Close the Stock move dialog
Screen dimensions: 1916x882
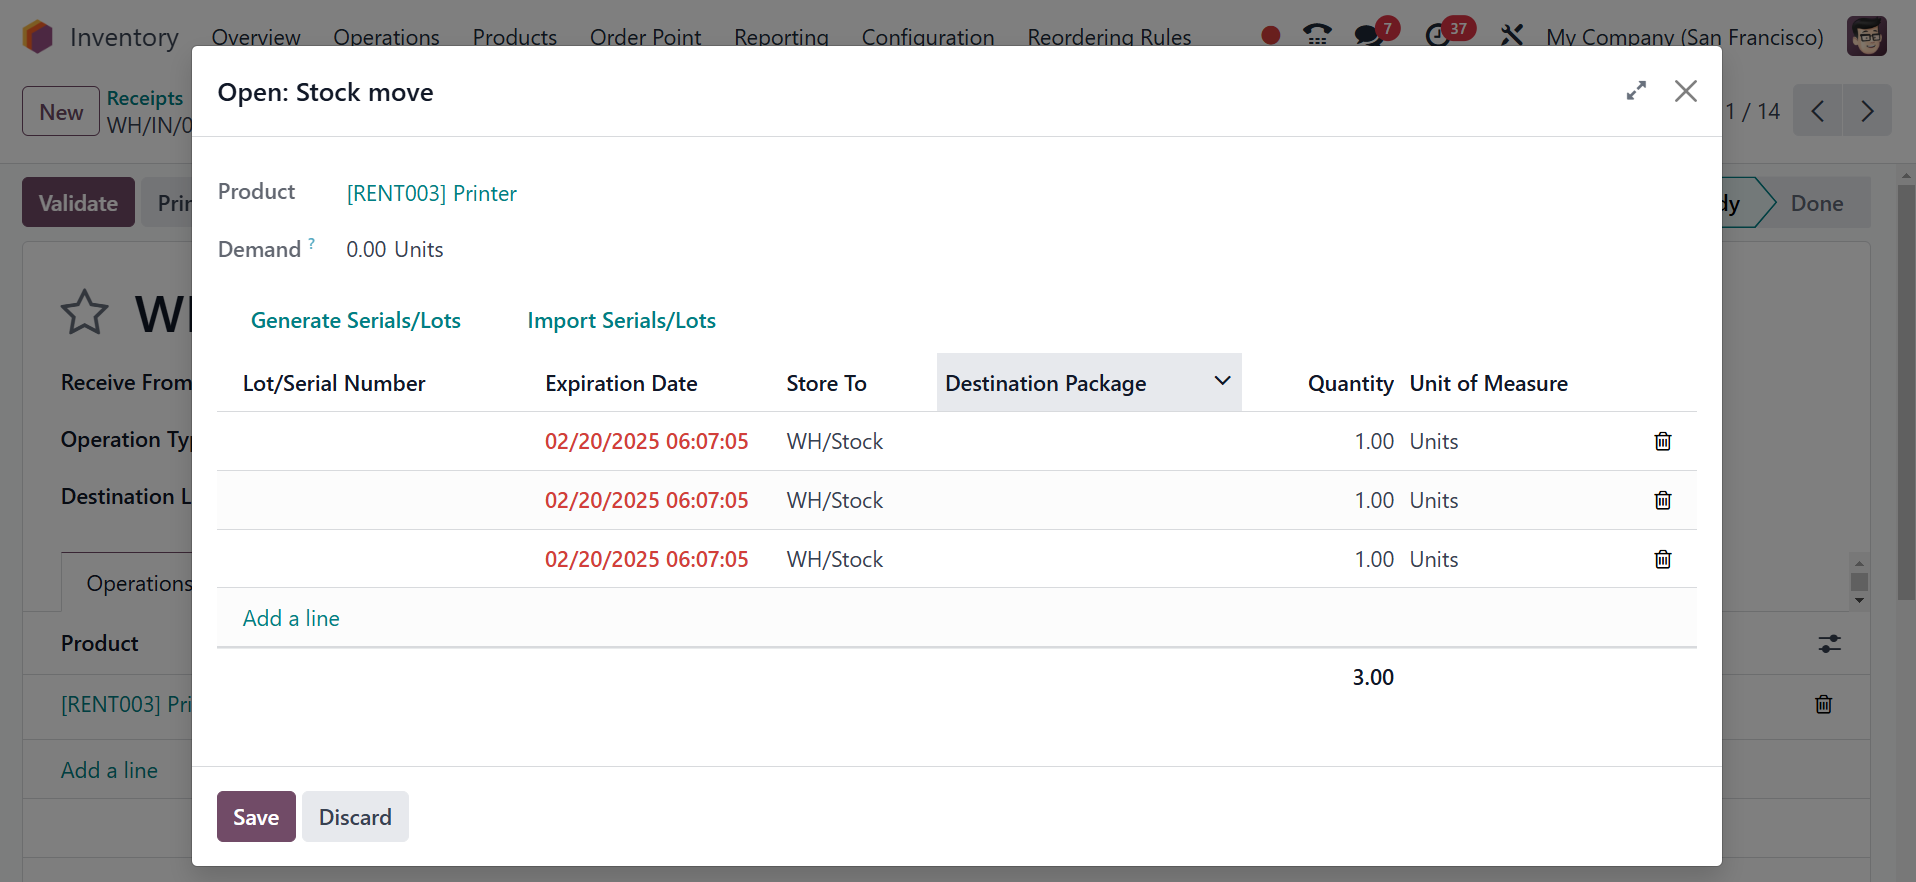[x=1685, y=91]
